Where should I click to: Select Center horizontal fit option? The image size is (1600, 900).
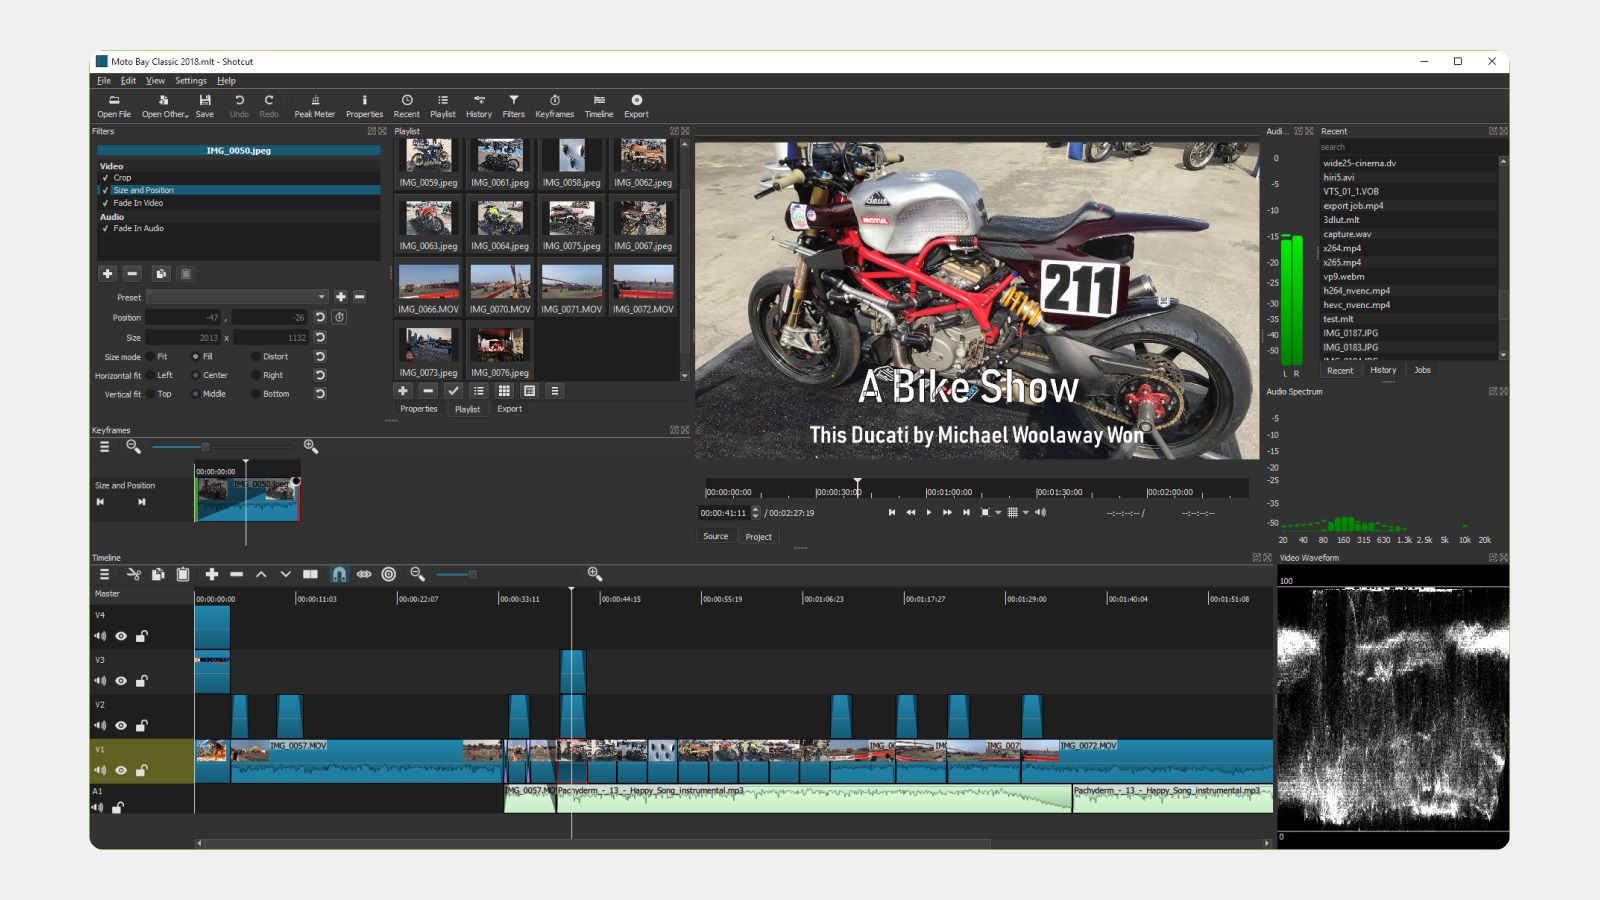click(x=196, y=376)
